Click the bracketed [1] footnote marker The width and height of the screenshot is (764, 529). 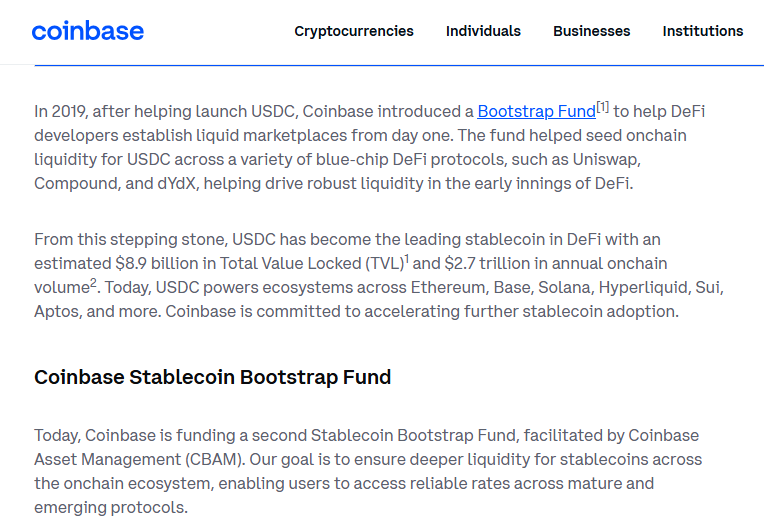click(x=603, y=107)
